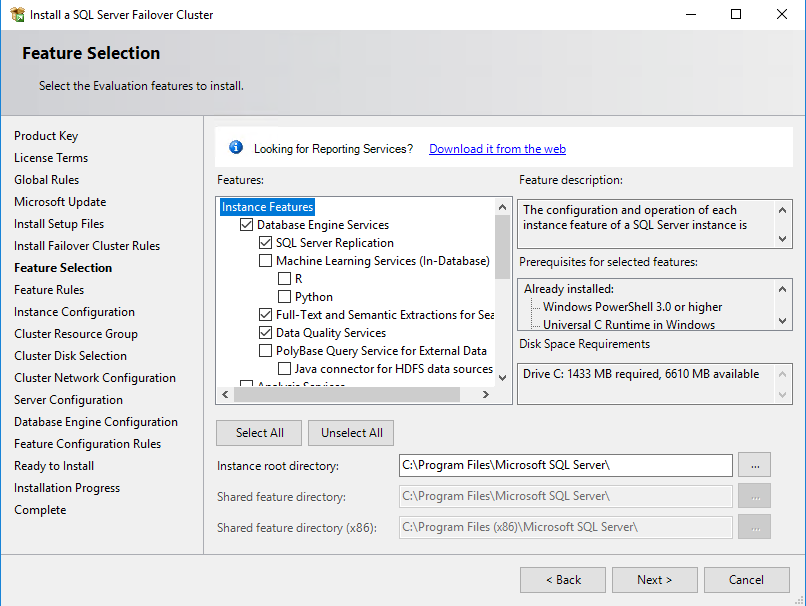Select Feature Rules step in sidebar

[49, 290]
